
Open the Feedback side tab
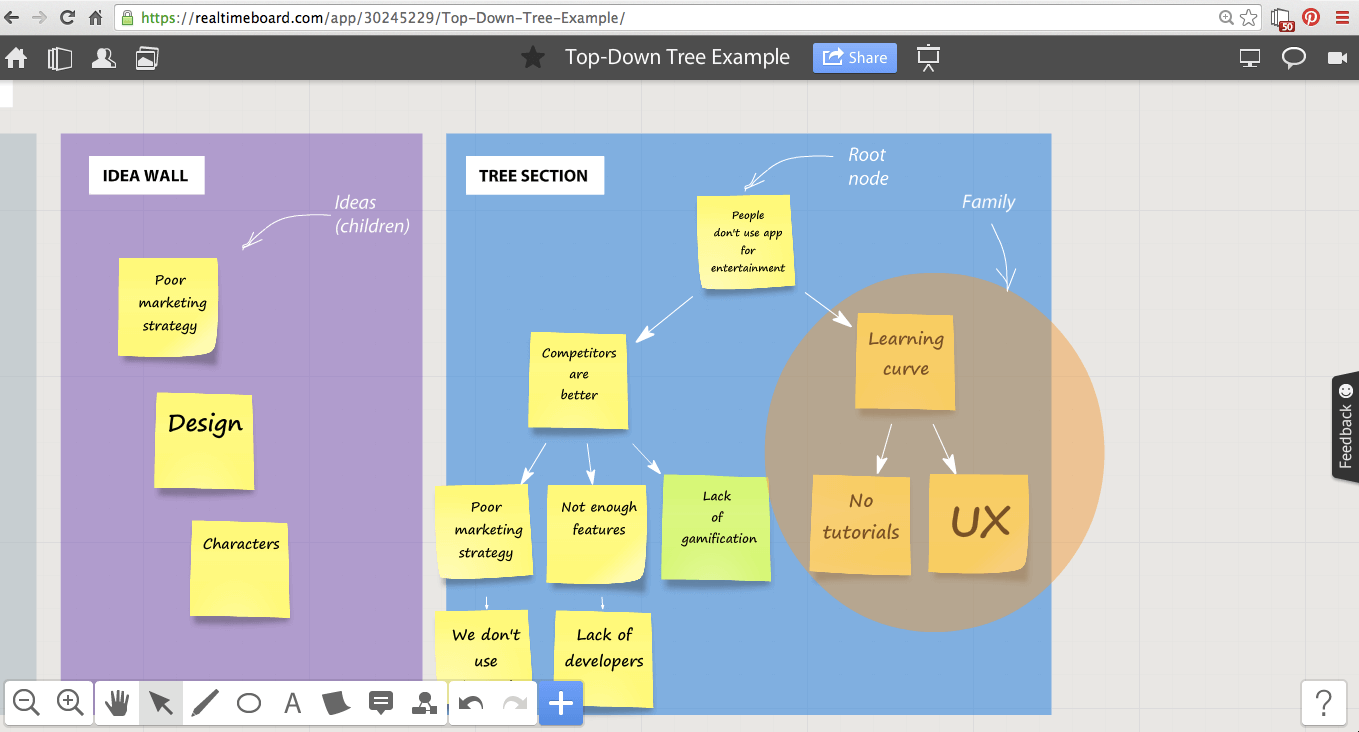click(x=1346, y=427)
